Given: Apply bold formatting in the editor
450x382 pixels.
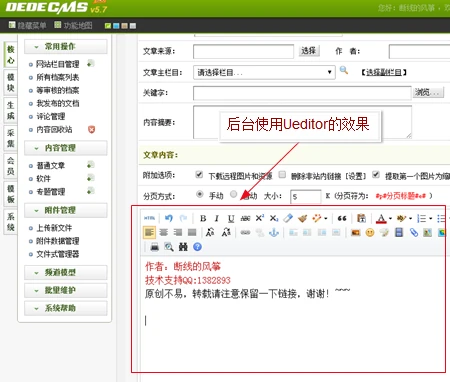Looking at the screenshot, I should 203,218.
